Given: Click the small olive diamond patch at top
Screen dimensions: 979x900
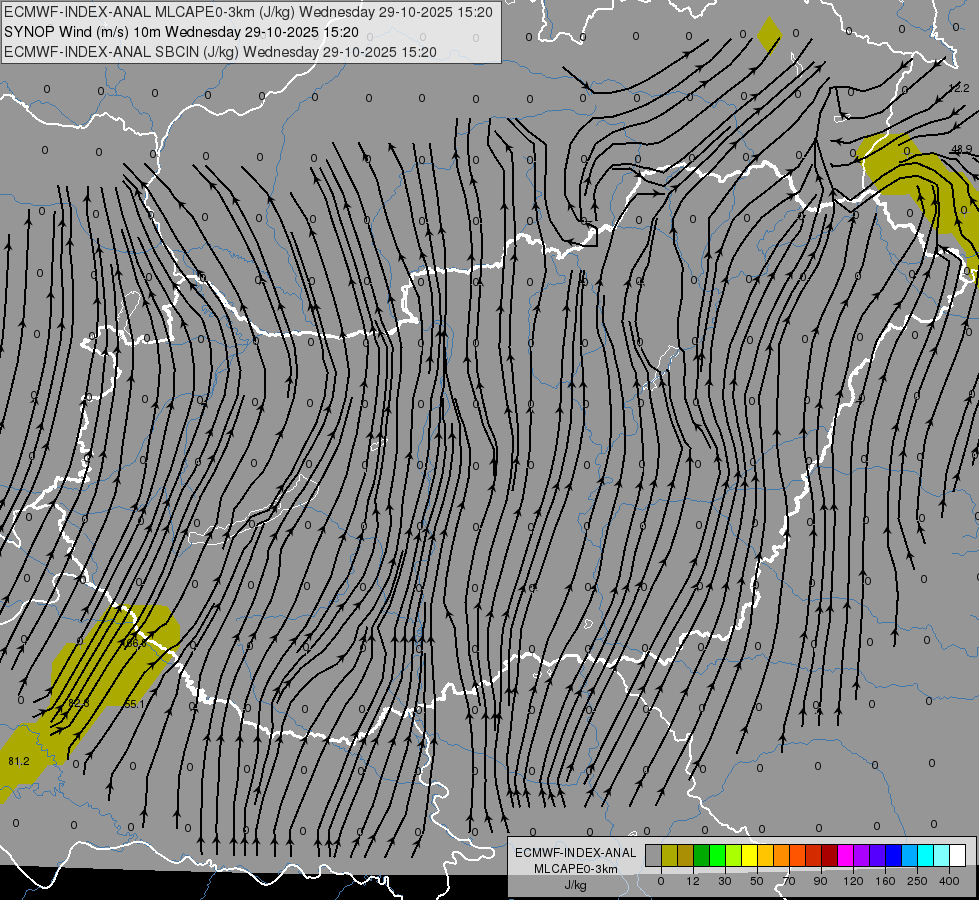Looking at the screenshot, I should pyautogui.click(x=769, y=35).
